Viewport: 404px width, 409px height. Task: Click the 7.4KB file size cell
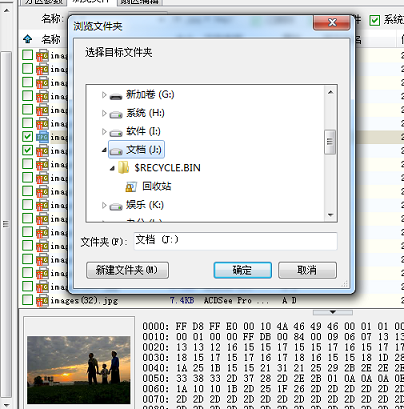point(182,300)
